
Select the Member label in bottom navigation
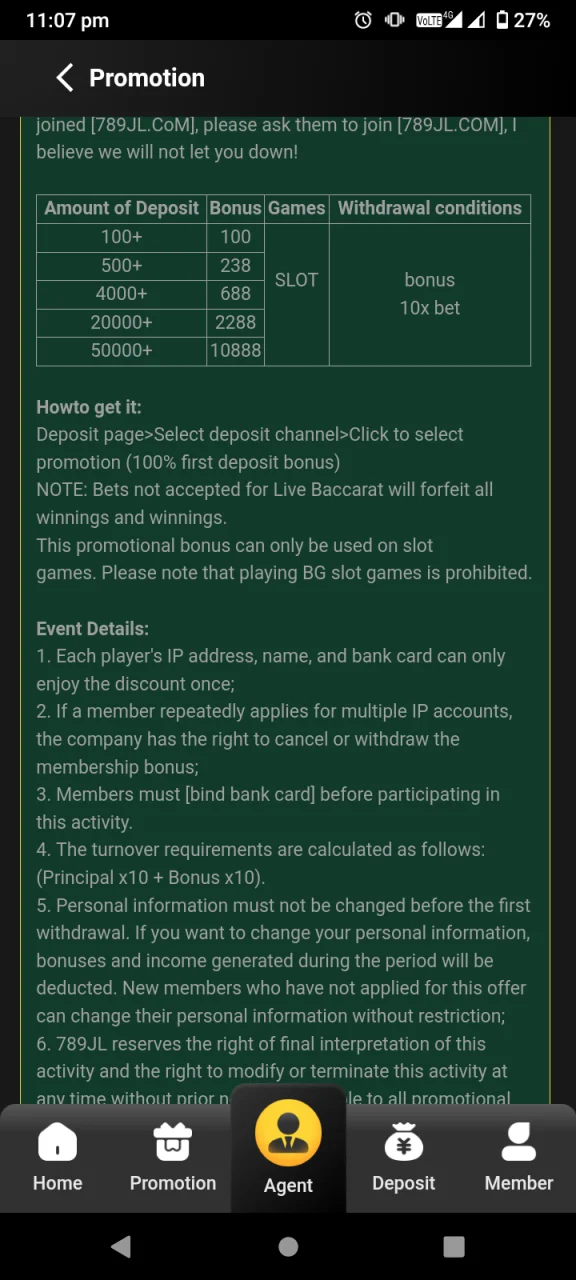pyautogui.click(x=519, y=1183)
